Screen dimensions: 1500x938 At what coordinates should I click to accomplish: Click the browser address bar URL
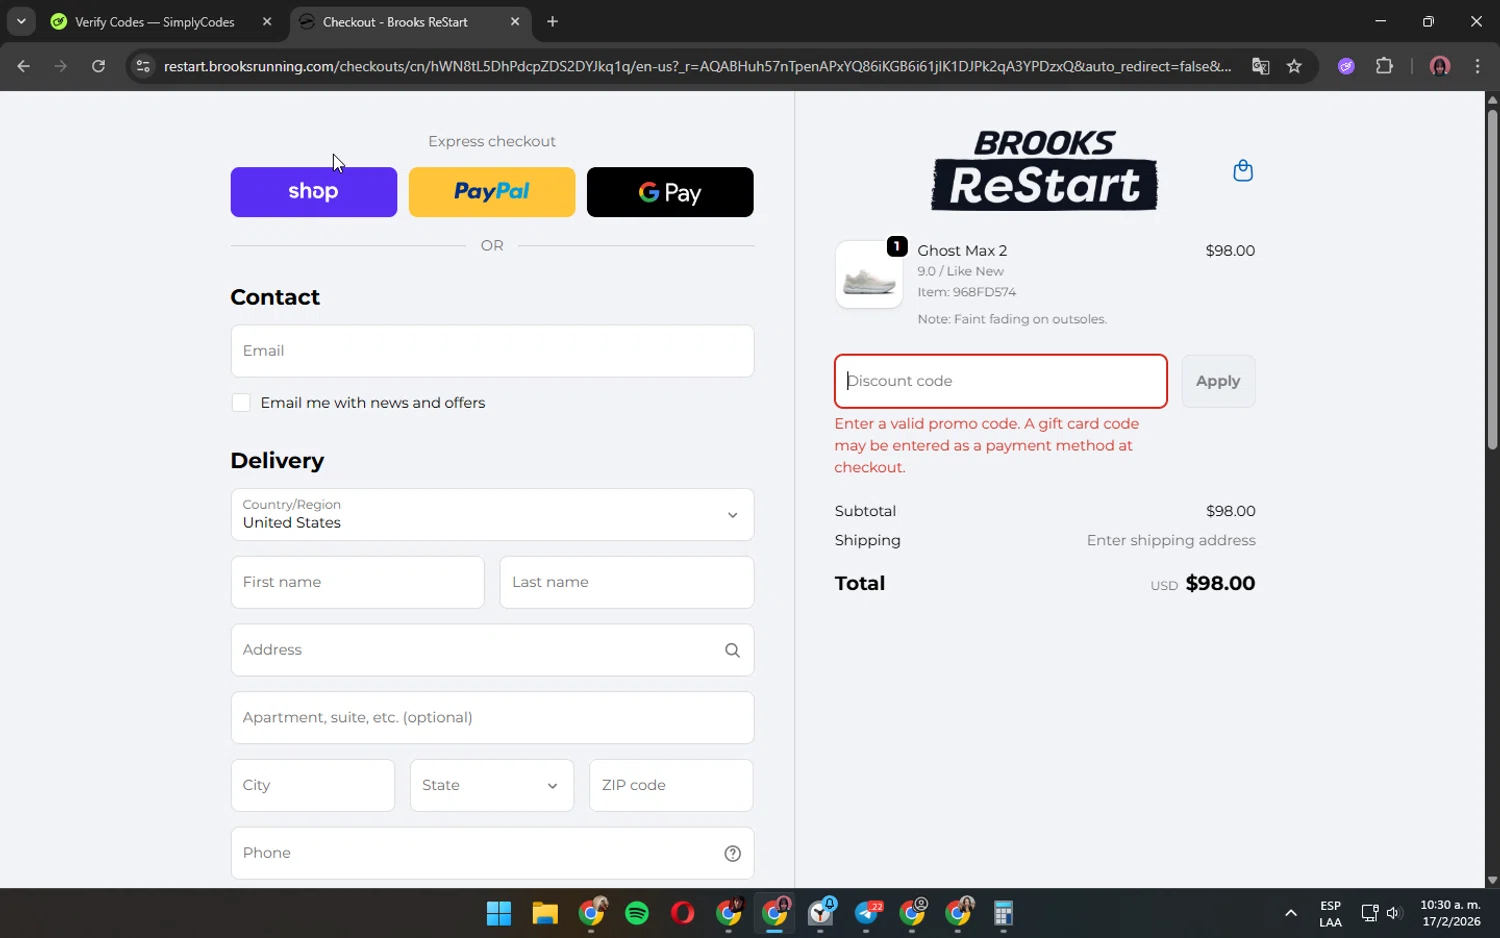pos(697,66)
